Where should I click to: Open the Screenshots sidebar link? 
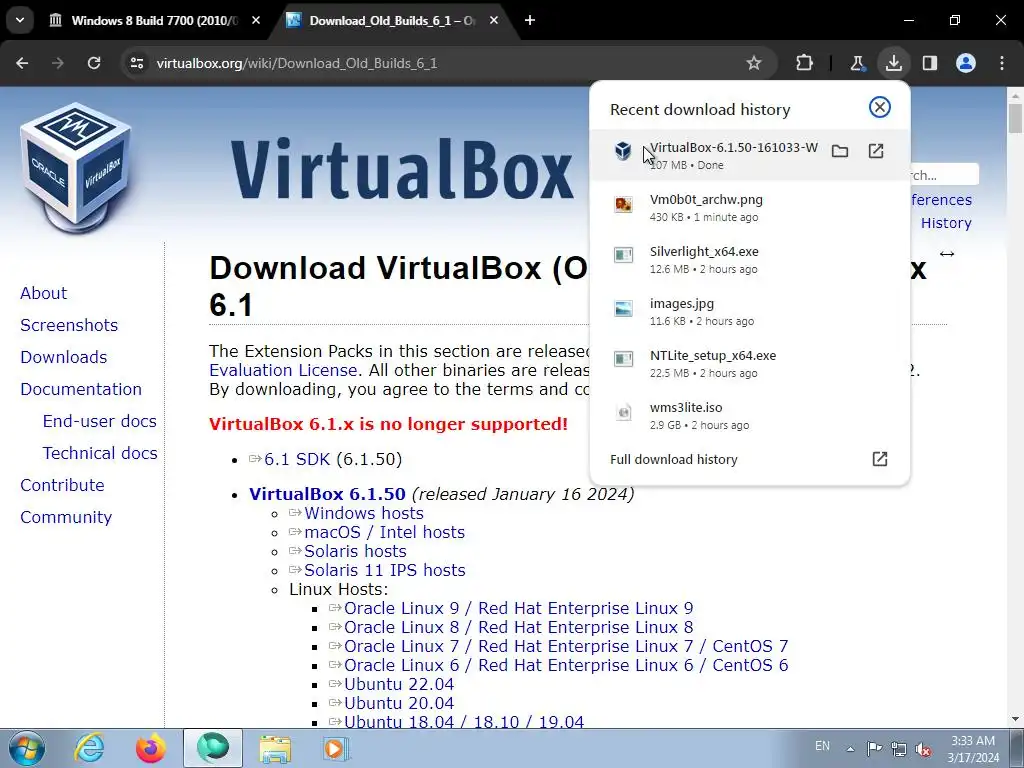(x=69, y=325)
